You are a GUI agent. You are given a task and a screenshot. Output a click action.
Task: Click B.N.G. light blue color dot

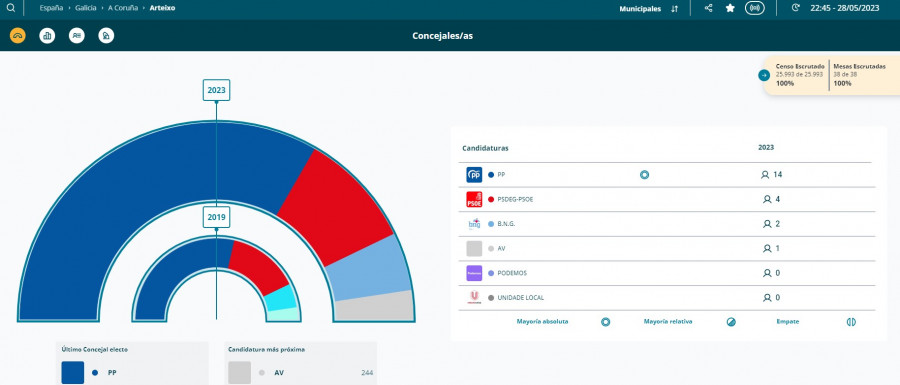click(x=491, y=224)
